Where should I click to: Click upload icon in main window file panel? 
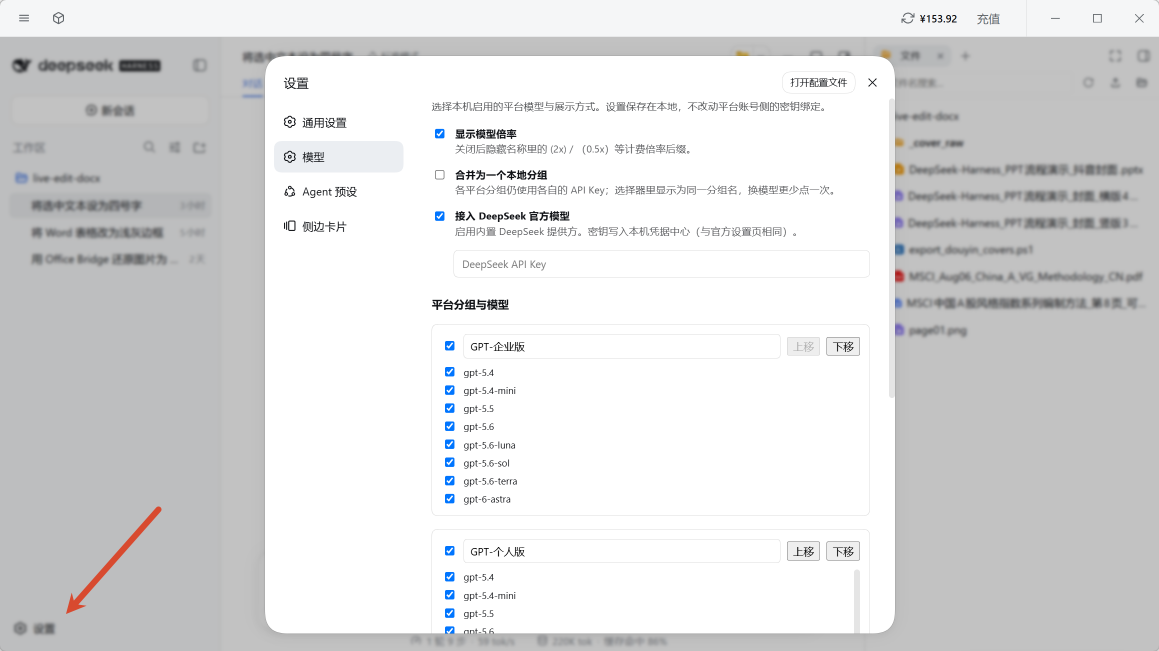tap(1115, 83)
